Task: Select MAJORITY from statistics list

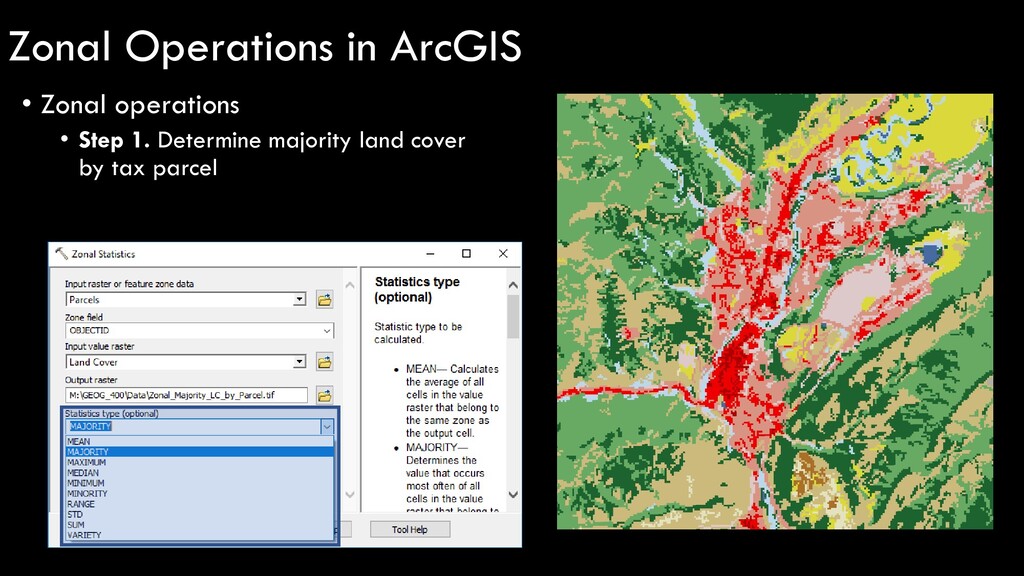Action: 199,452
